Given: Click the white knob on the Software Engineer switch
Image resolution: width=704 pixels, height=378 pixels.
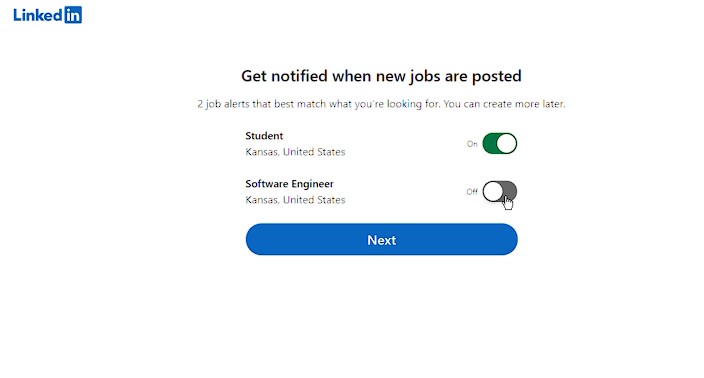Looking at the screenshot, I should 493,192.
